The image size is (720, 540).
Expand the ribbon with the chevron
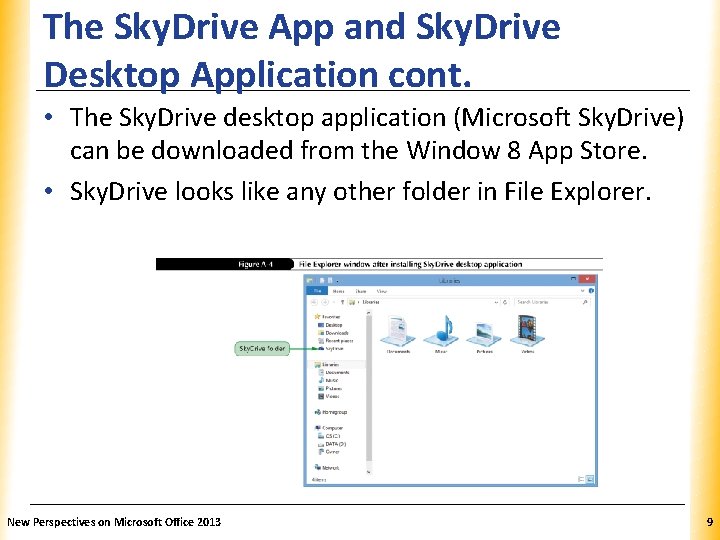click(x=582, y=291)
